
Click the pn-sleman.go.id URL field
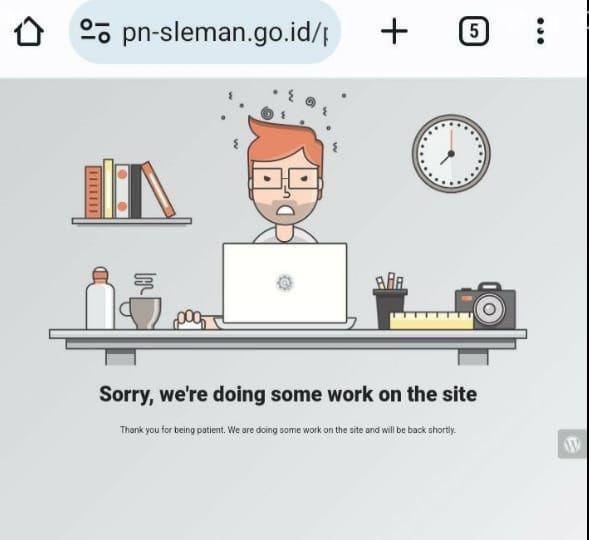[205, 32]
